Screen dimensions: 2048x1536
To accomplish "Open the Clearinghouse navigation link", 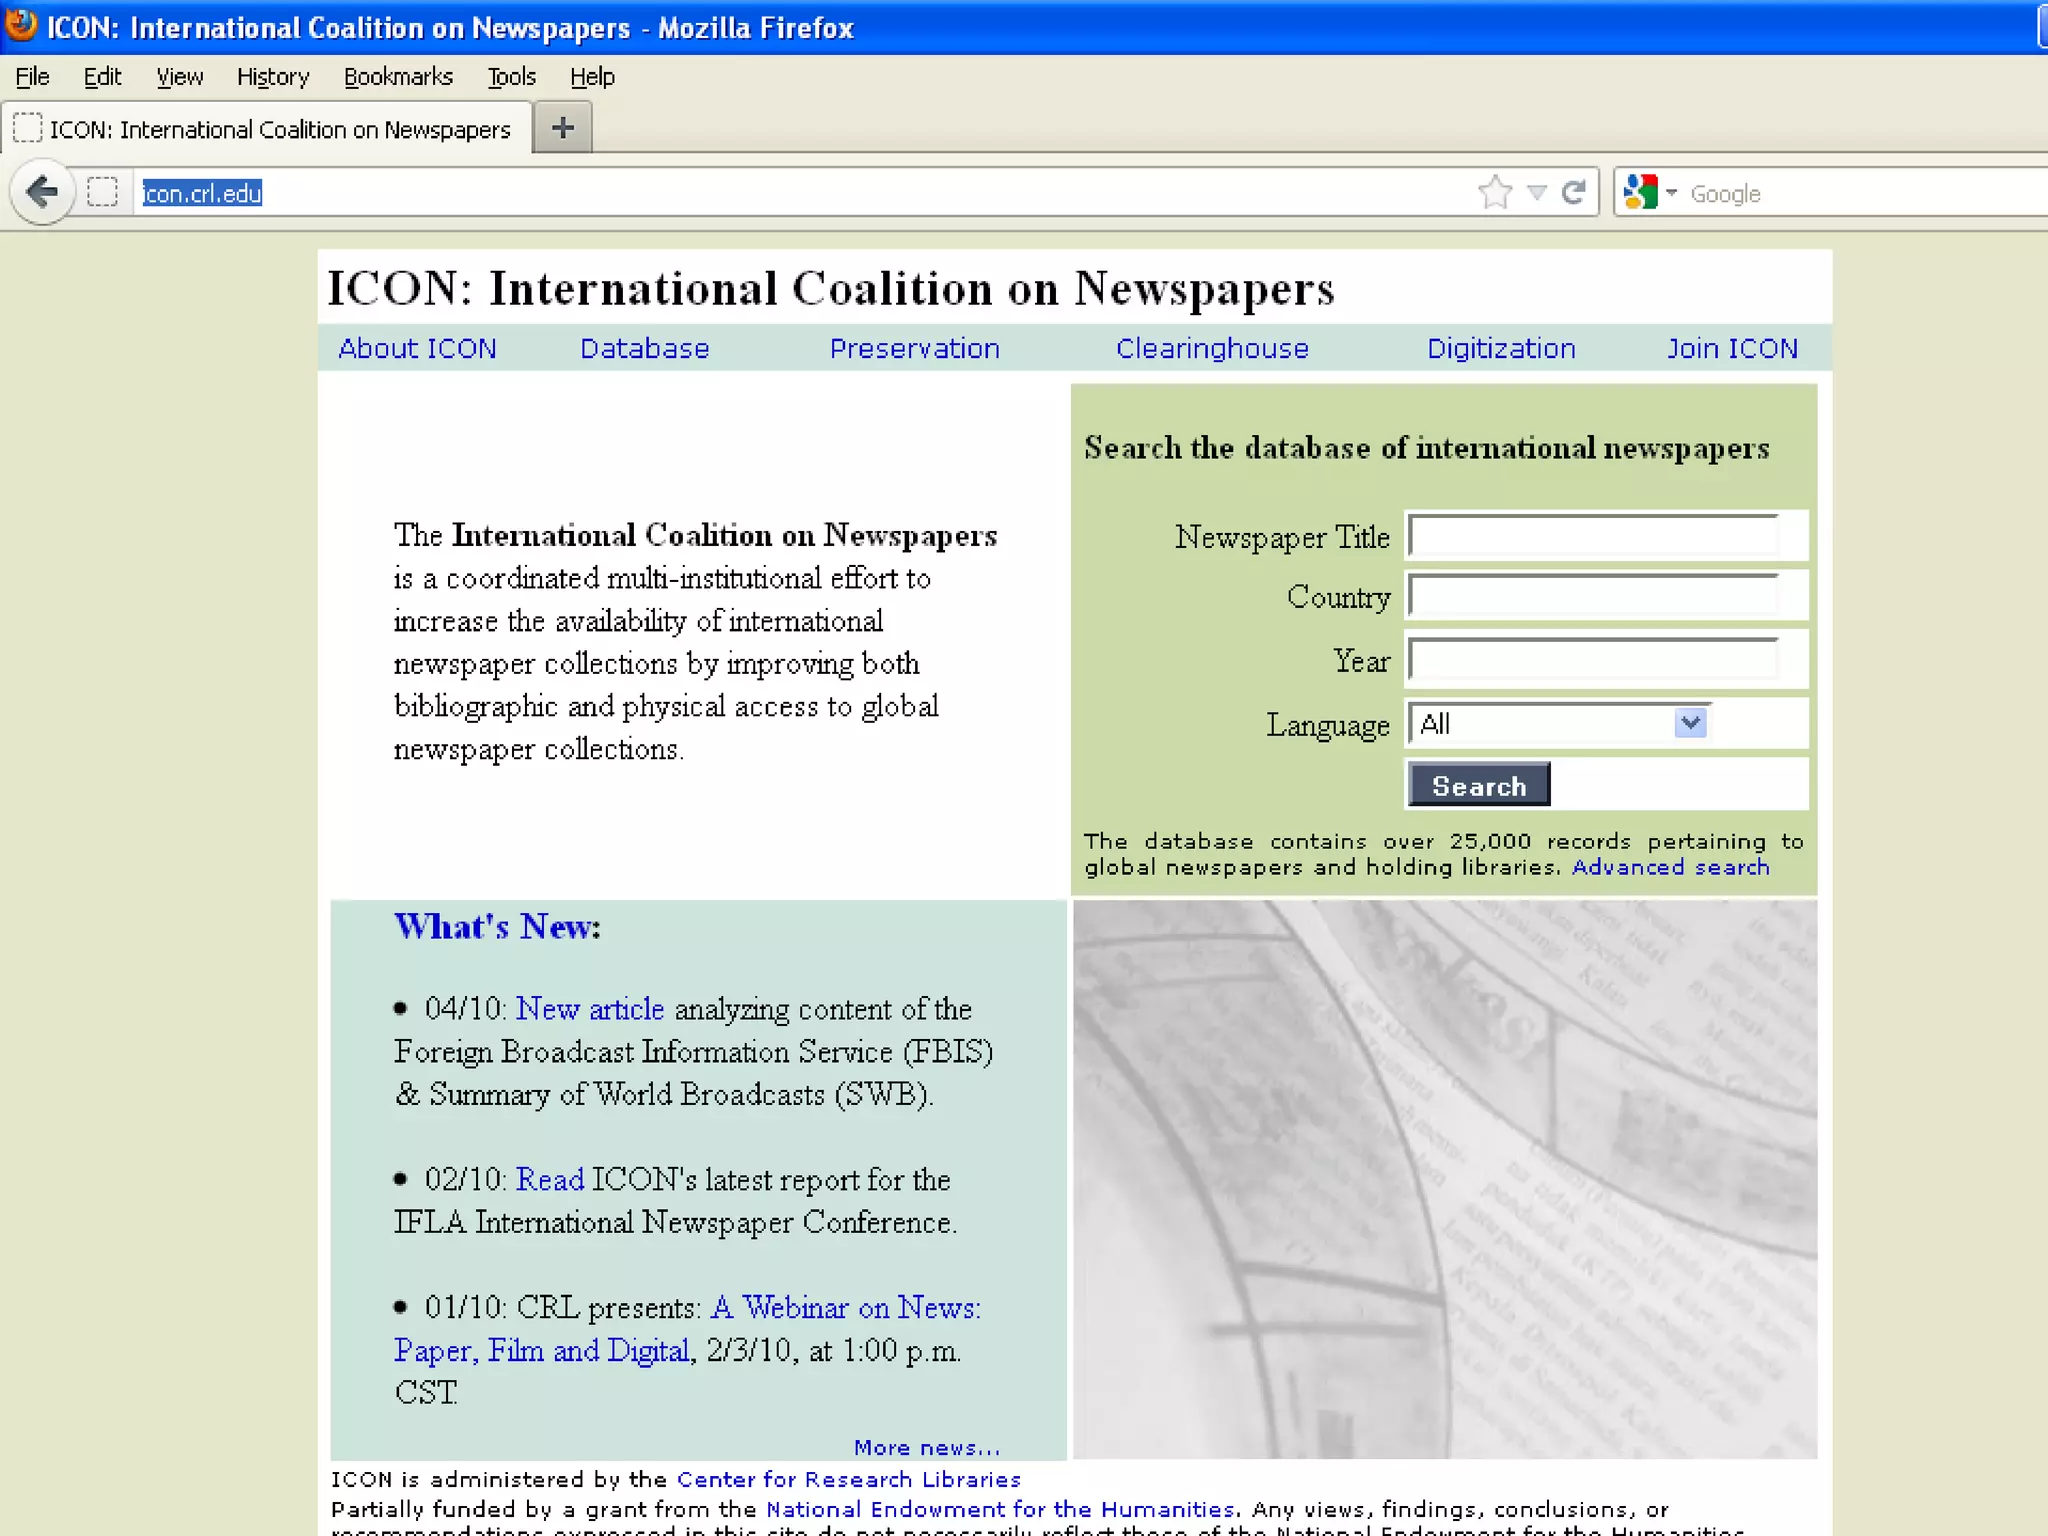I will (x=1211, y=348).
